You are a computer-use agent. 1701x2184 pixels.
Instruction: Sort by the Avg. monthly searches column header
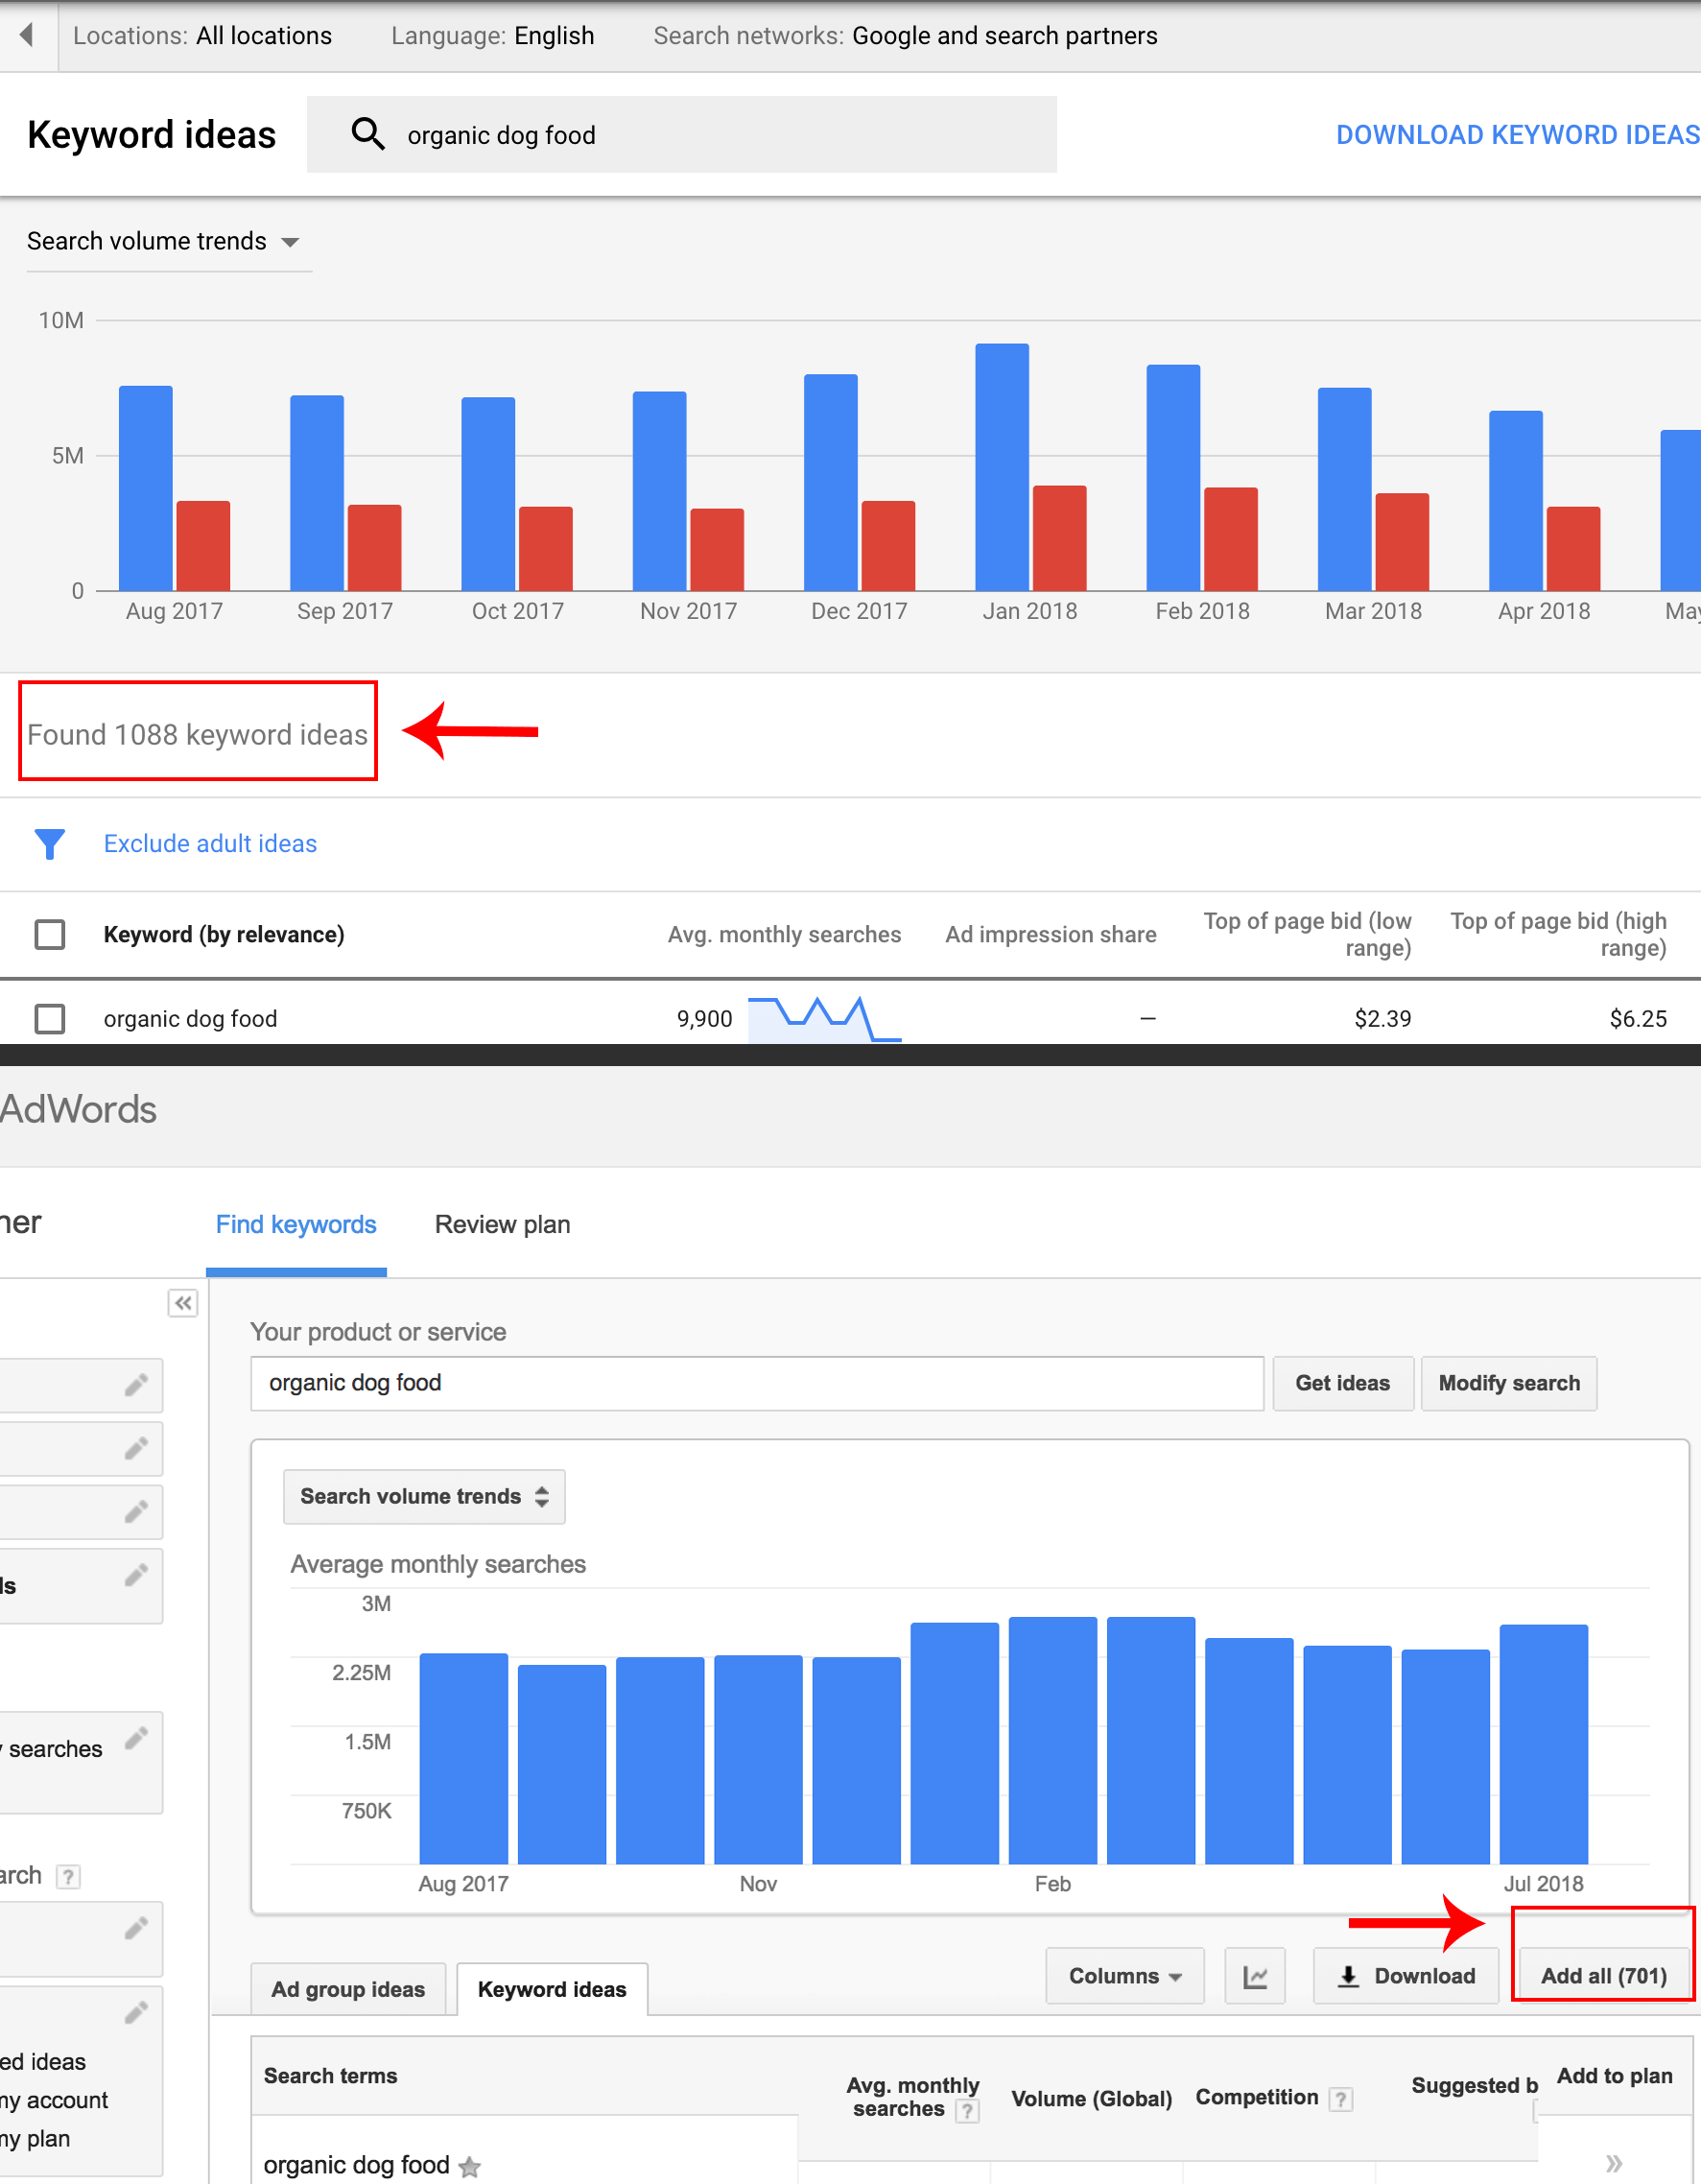(784, 934)
